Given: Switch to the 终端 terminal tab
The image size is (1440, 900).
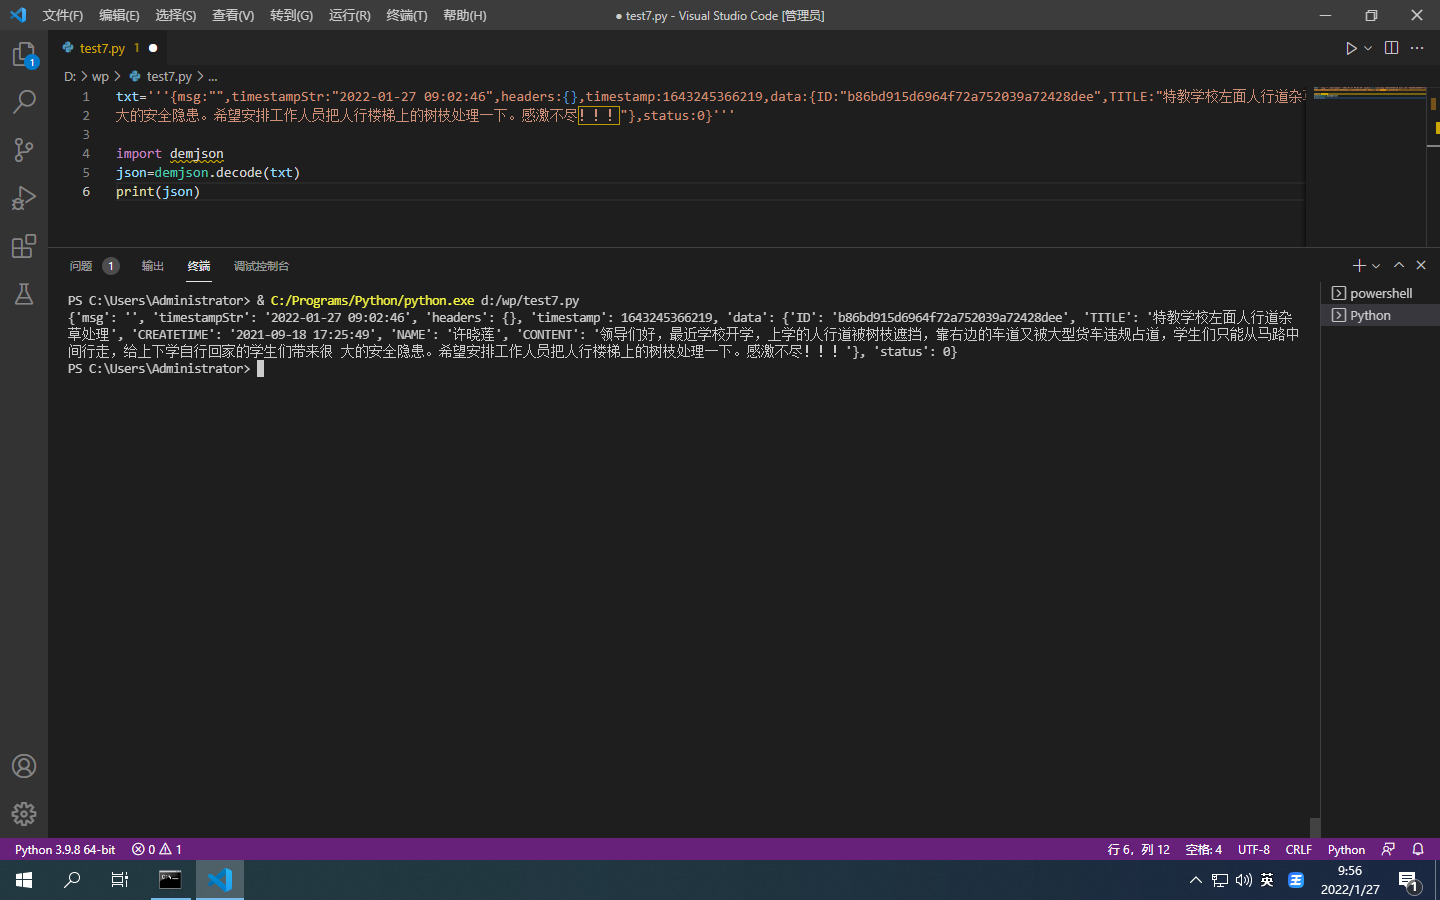Looking at the screenshot, I should click(199, 266).
